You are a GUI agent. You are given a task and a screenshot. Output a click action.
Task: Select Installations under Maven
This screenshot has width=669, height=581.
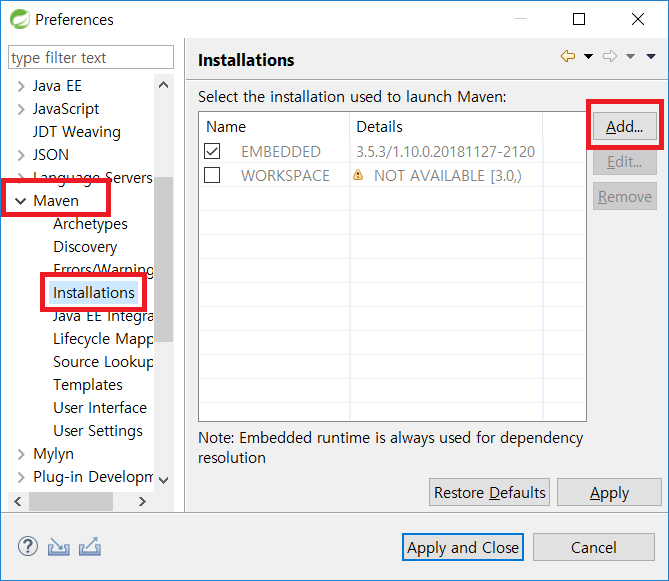(x=93, y=293)
